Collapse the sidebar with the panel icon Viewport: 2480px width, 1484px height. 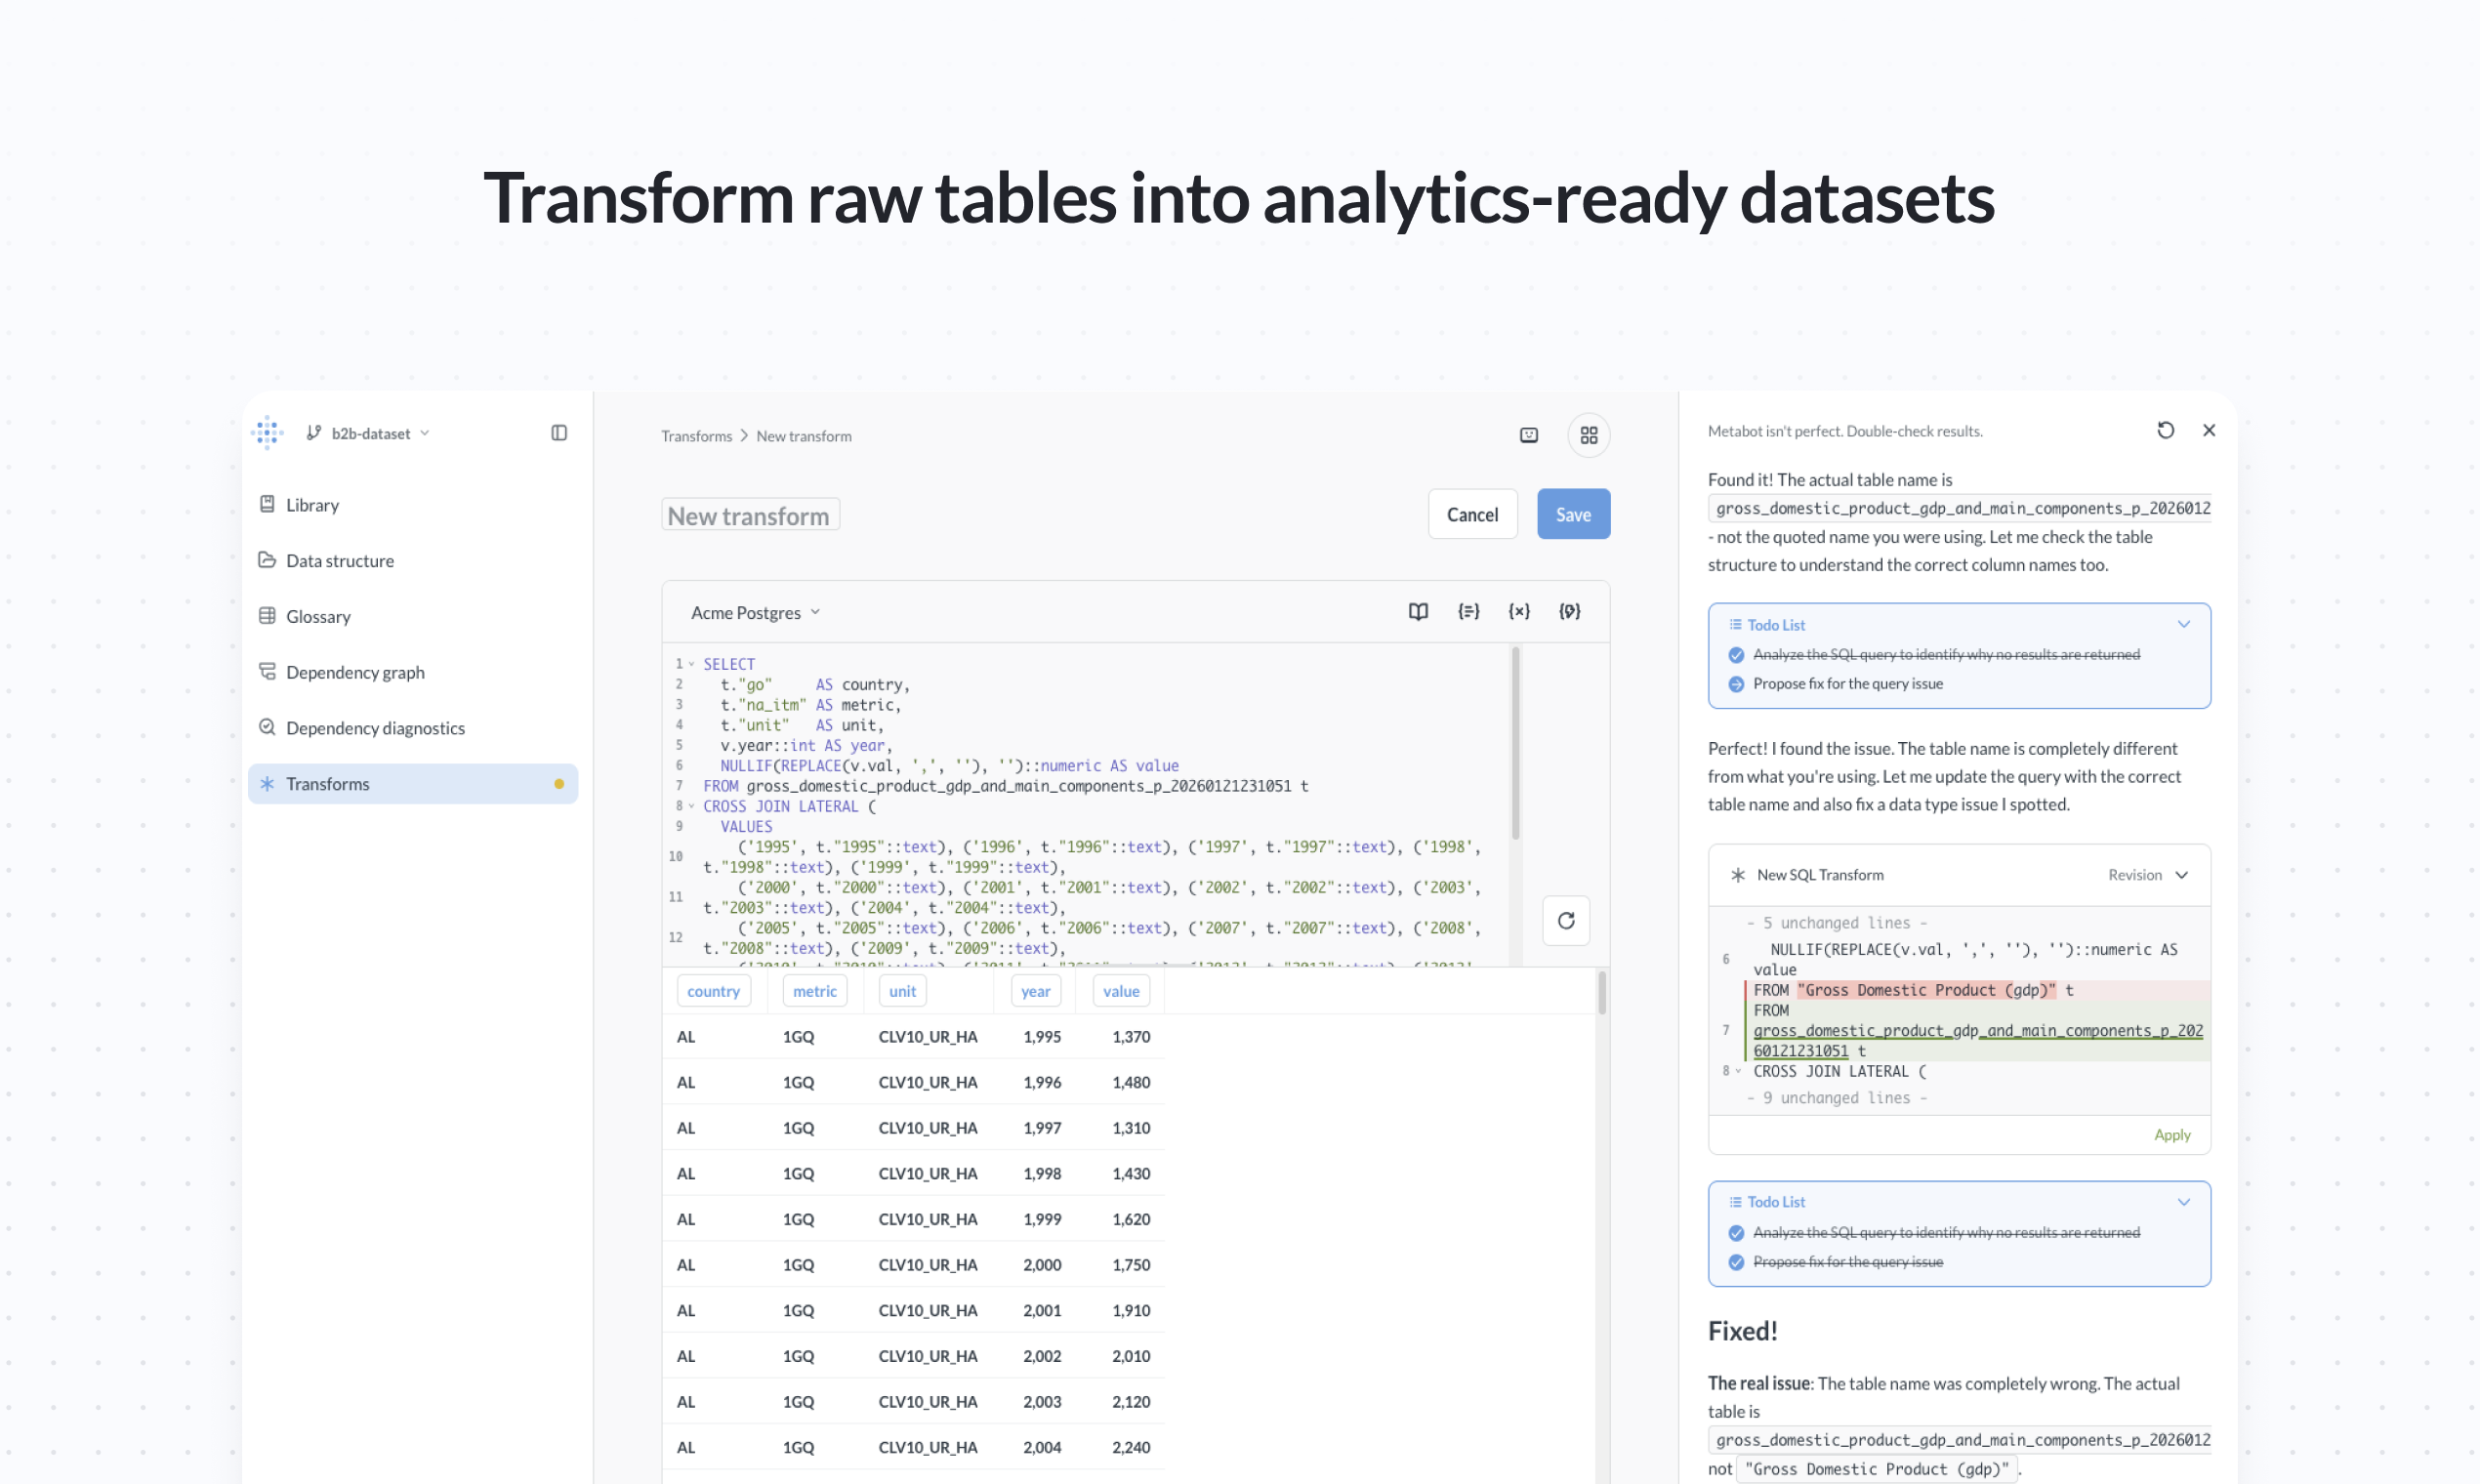coord(558,432)
